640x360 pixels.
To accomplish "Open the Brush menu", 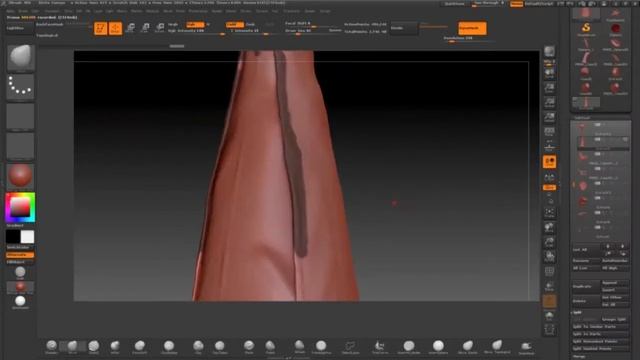I will coord(23,11).
